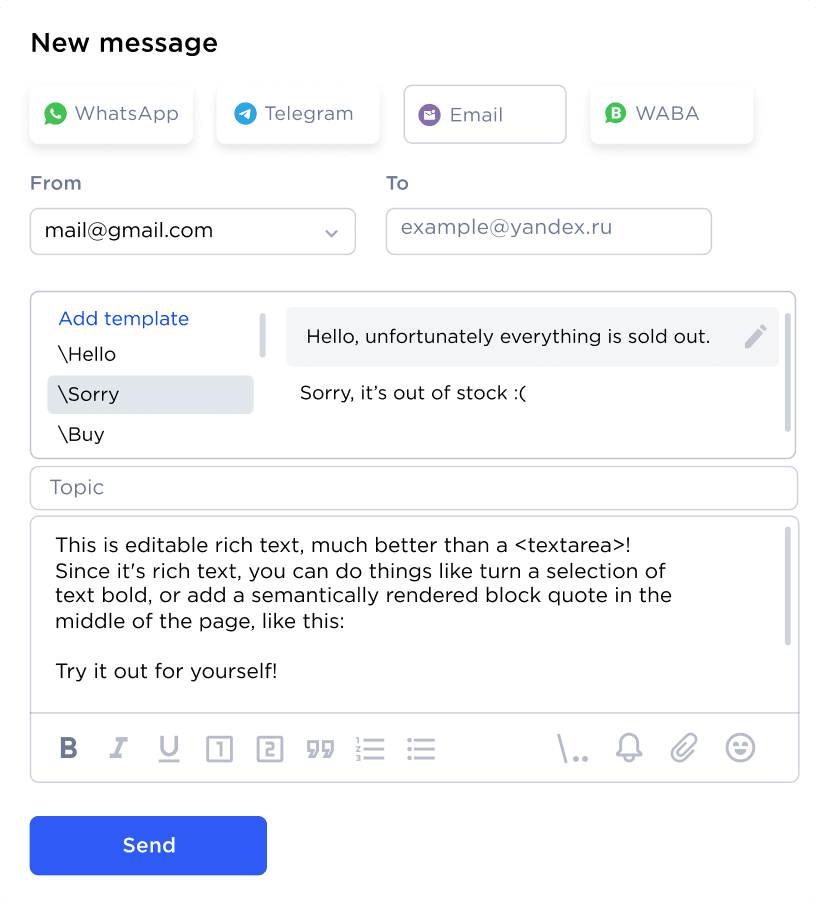
Task: Create a bulleted list
Action: tap(421, 748)
